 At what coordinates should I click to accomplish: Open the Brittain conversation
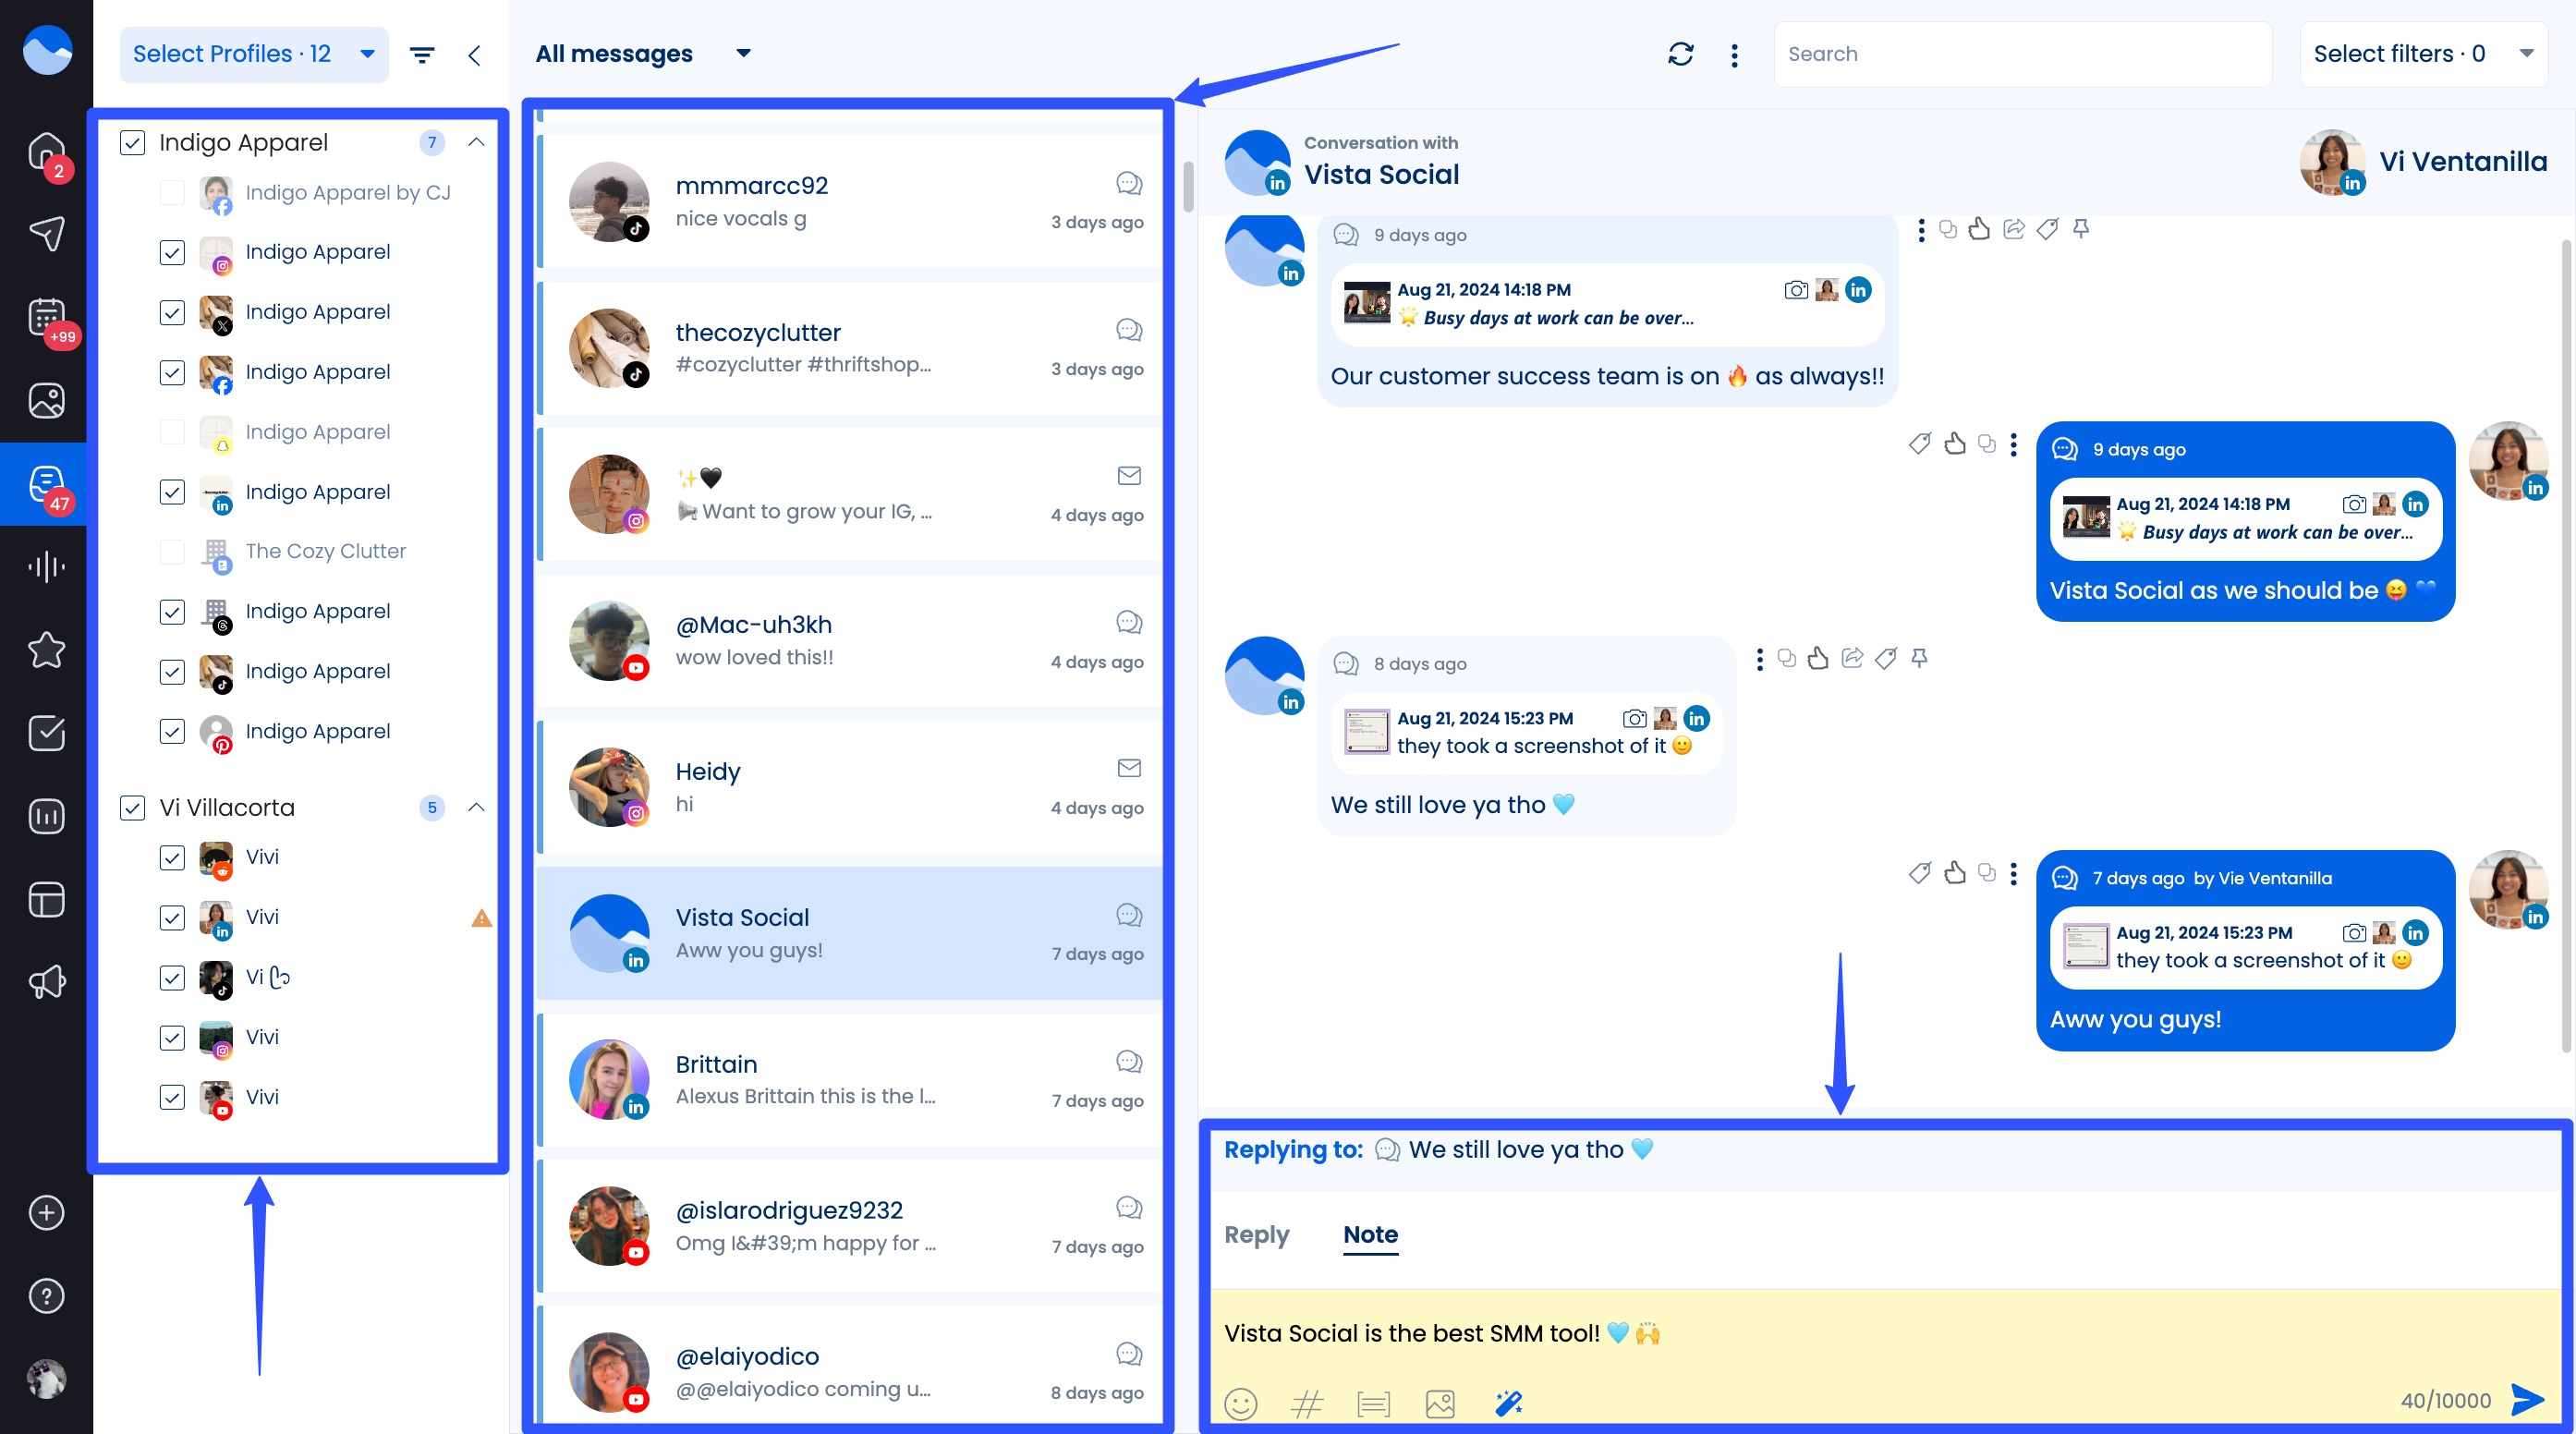point(850,1080)
